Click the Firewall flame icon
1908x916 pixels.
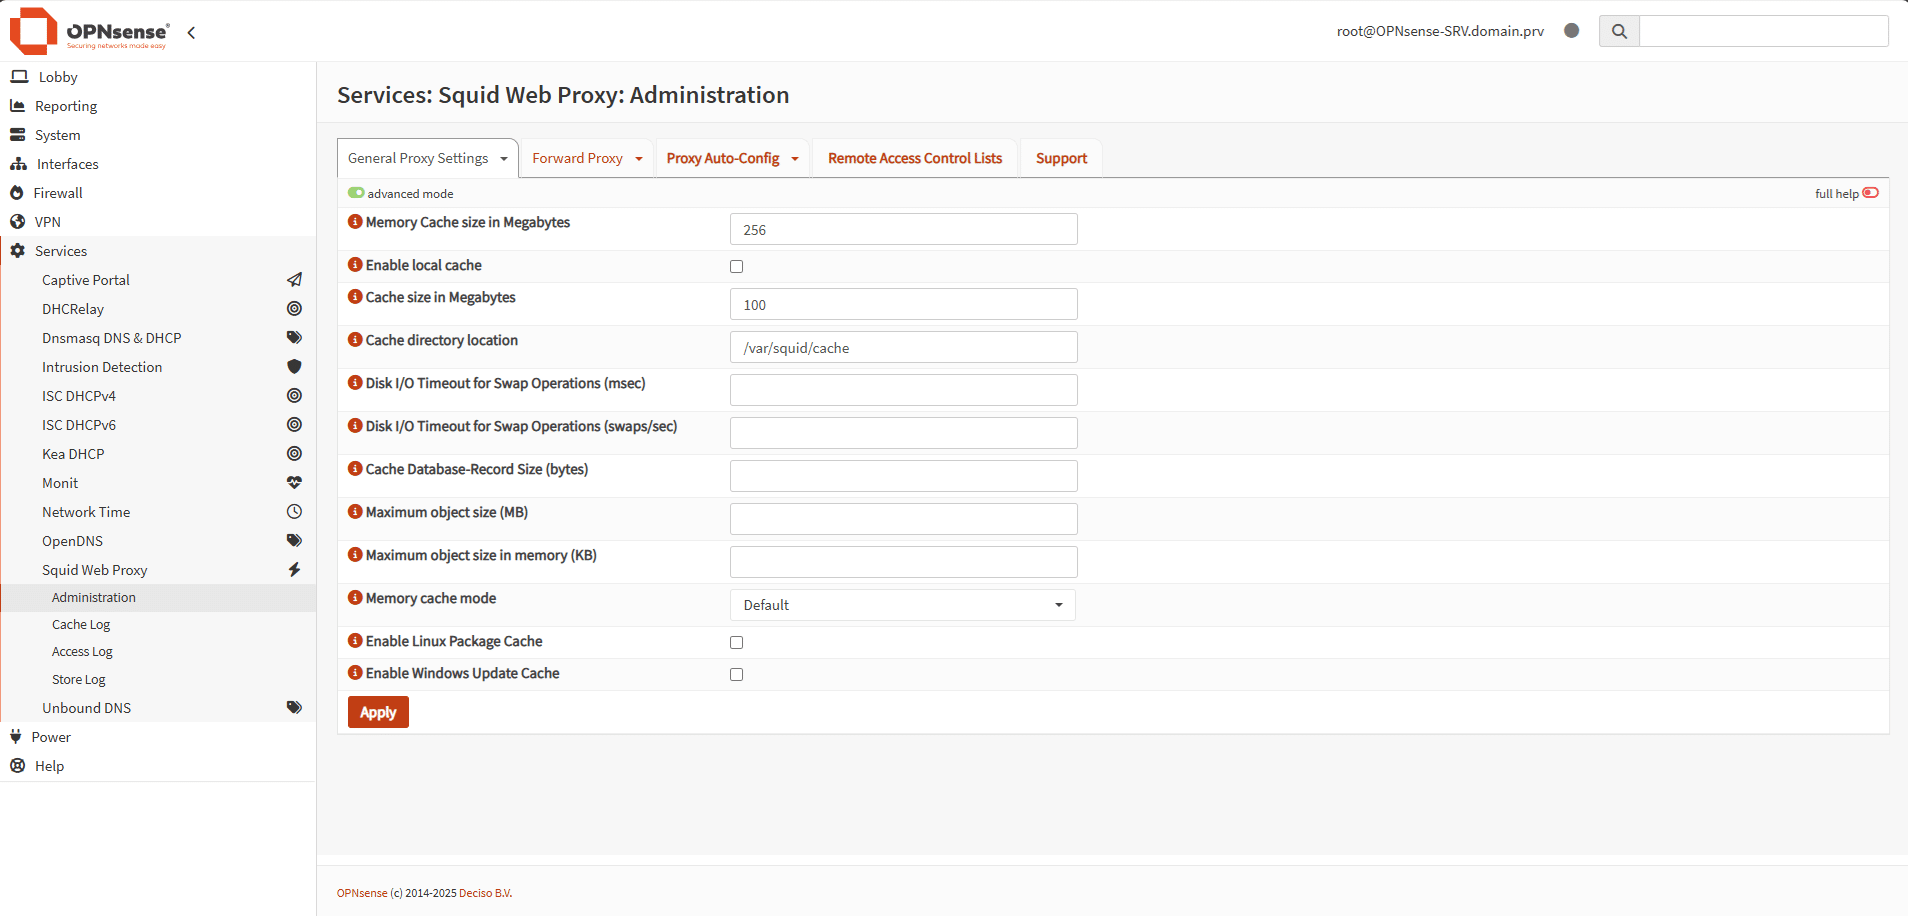pos(16,192)
